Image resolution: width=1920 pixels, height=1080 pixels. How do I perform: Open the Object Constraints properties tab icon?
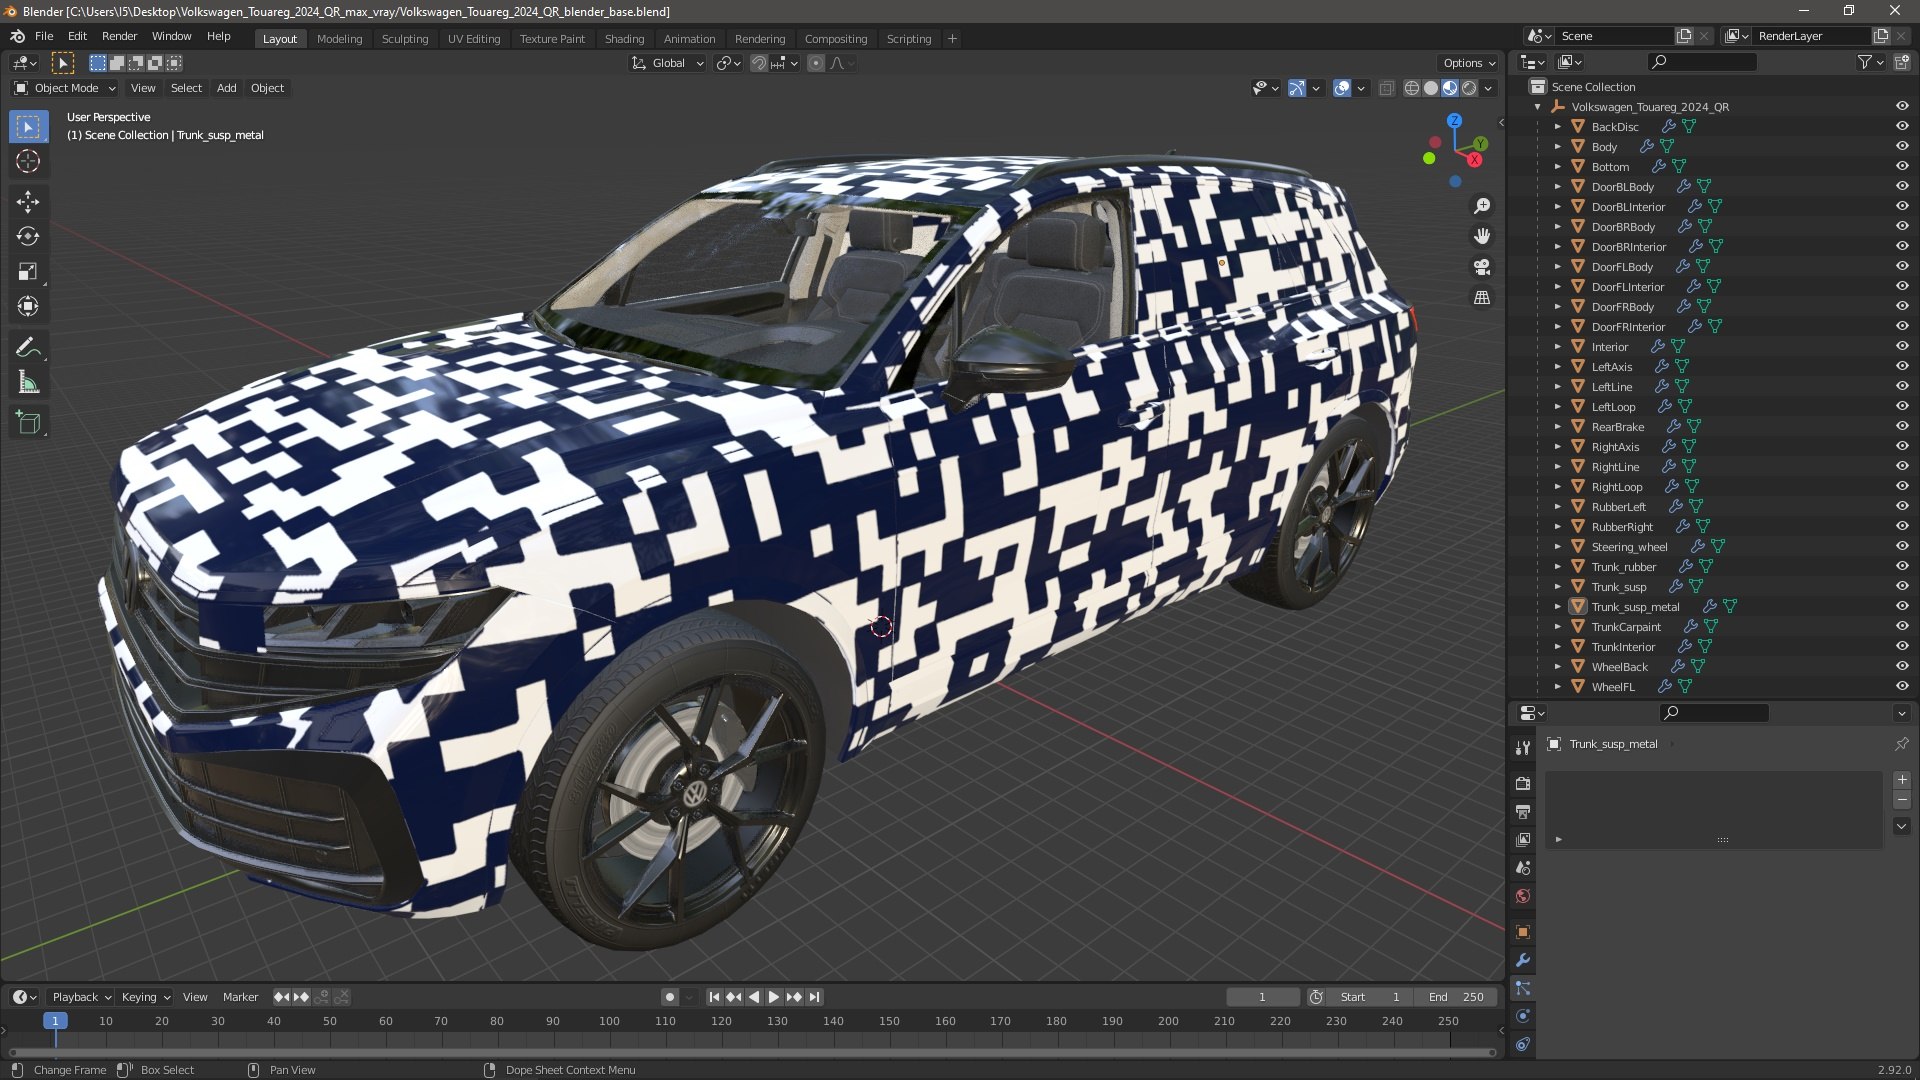(x=1523, y=1044)
